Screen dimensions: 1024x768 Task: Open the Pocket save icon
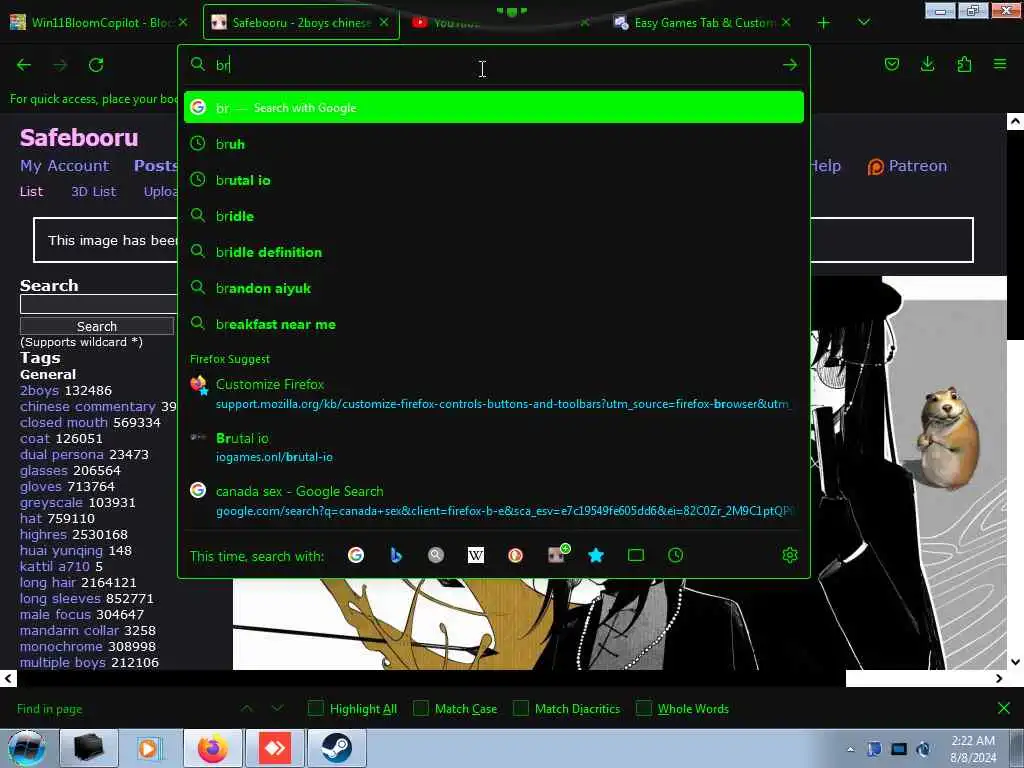(891, 64)
